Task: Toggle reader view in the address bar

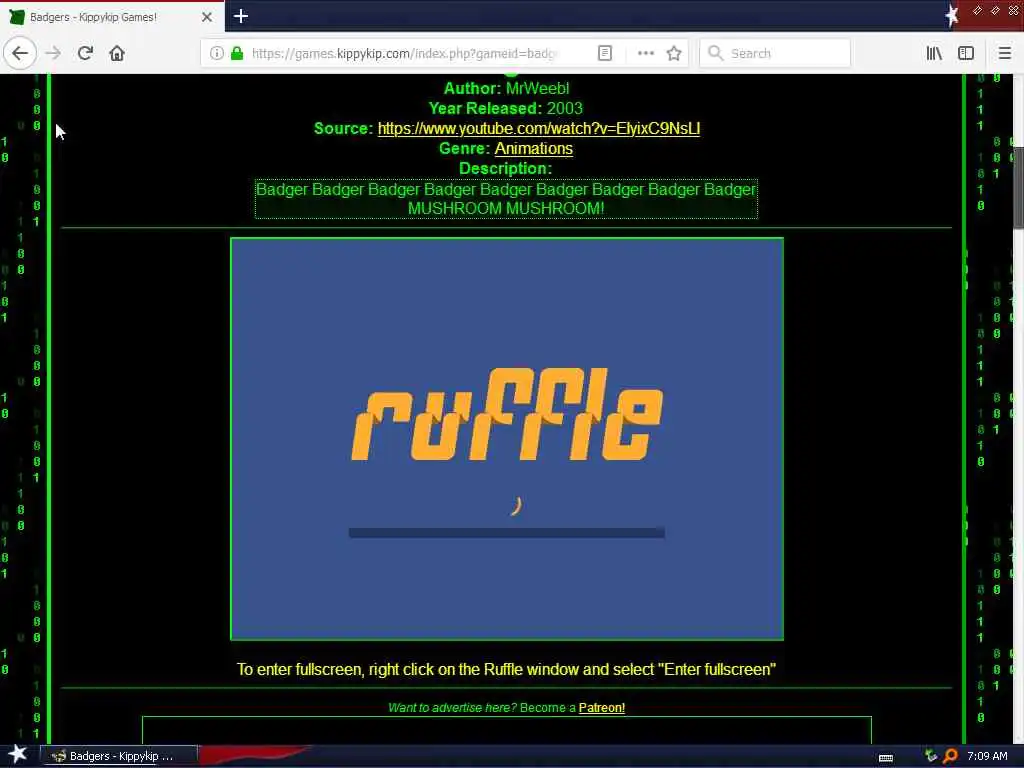Action: coord(605,54)
